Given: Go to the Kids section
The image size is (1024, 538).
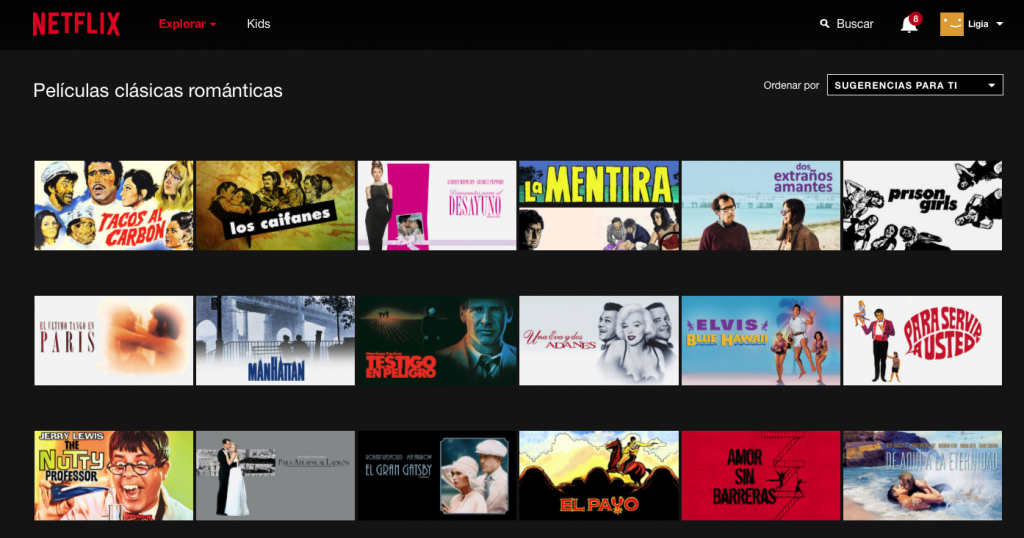Looking at the screenshot, I should (x=259, y=24).
